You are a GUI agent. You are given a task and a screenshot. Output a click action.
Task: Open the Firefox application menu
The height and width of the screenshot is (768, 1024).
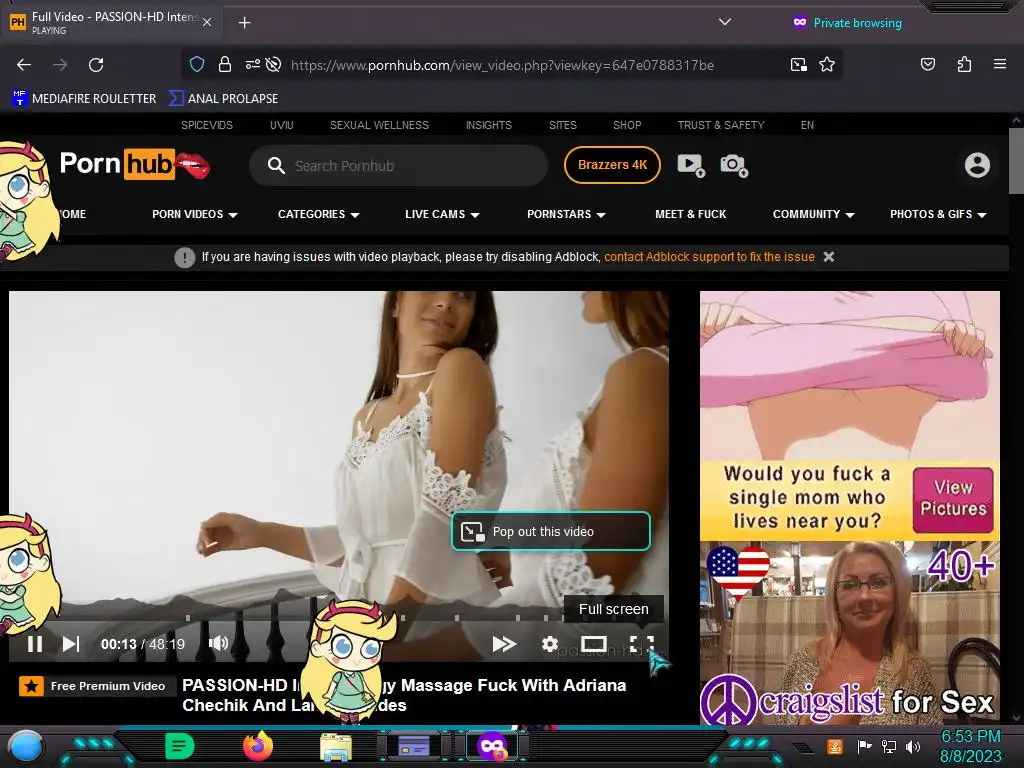click(x=999, y=65)
